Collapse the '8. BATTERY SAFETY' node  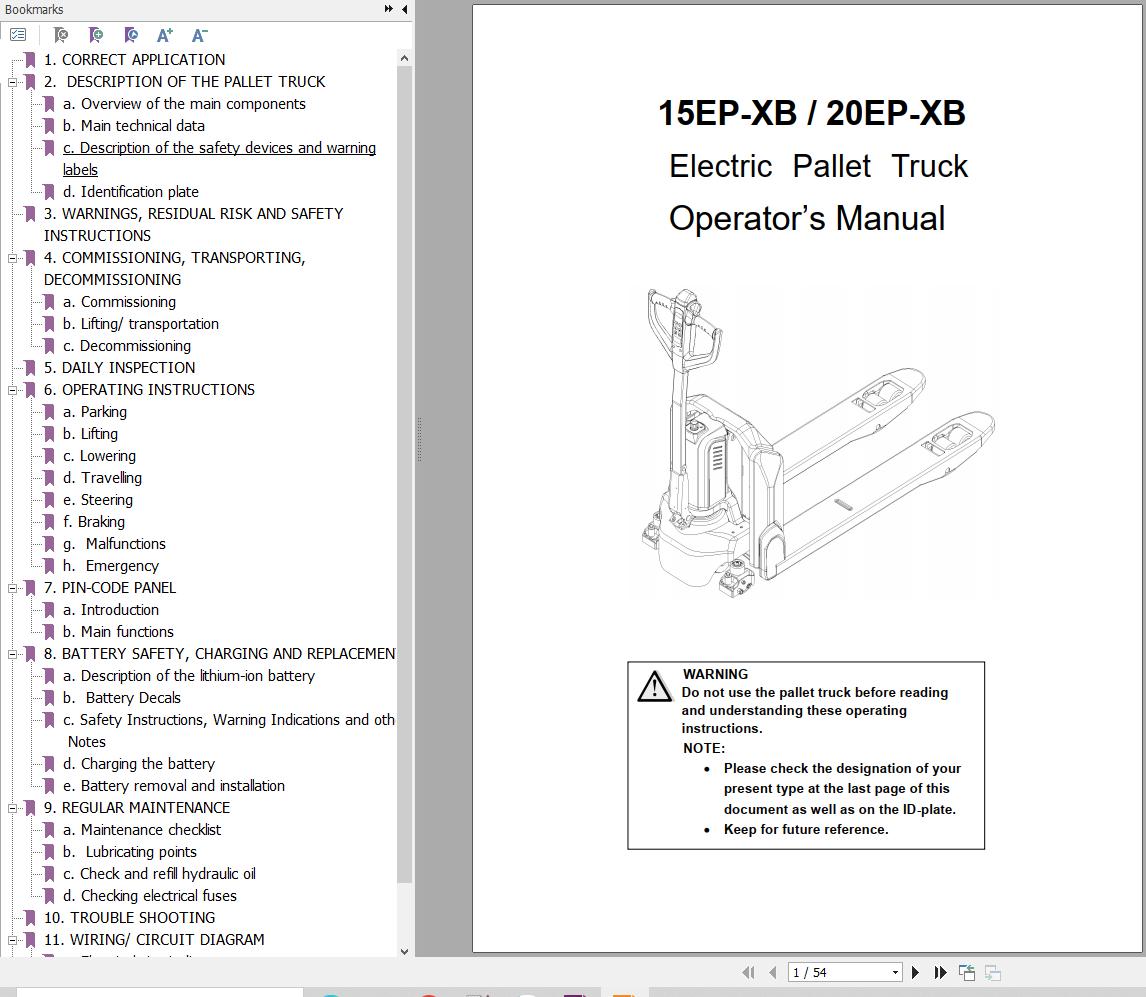[x=12, y=654]
